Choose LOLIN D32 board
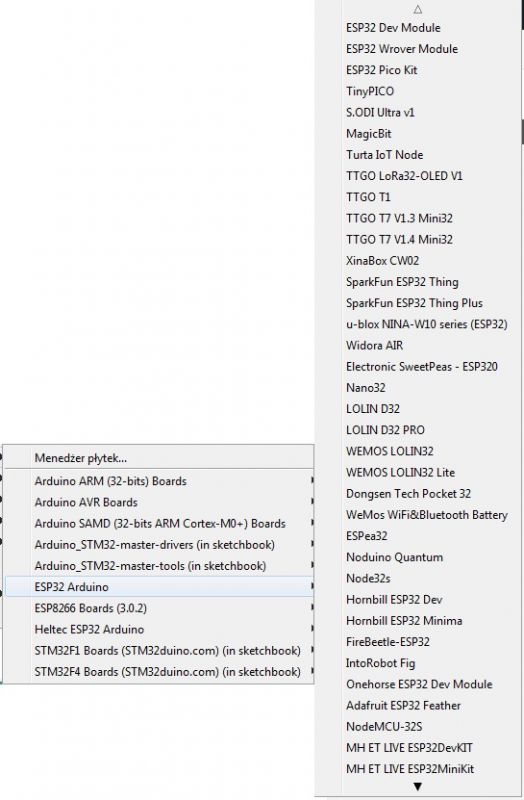The height and width of the screenshot is (800, 524). click(x=418, y=409)
